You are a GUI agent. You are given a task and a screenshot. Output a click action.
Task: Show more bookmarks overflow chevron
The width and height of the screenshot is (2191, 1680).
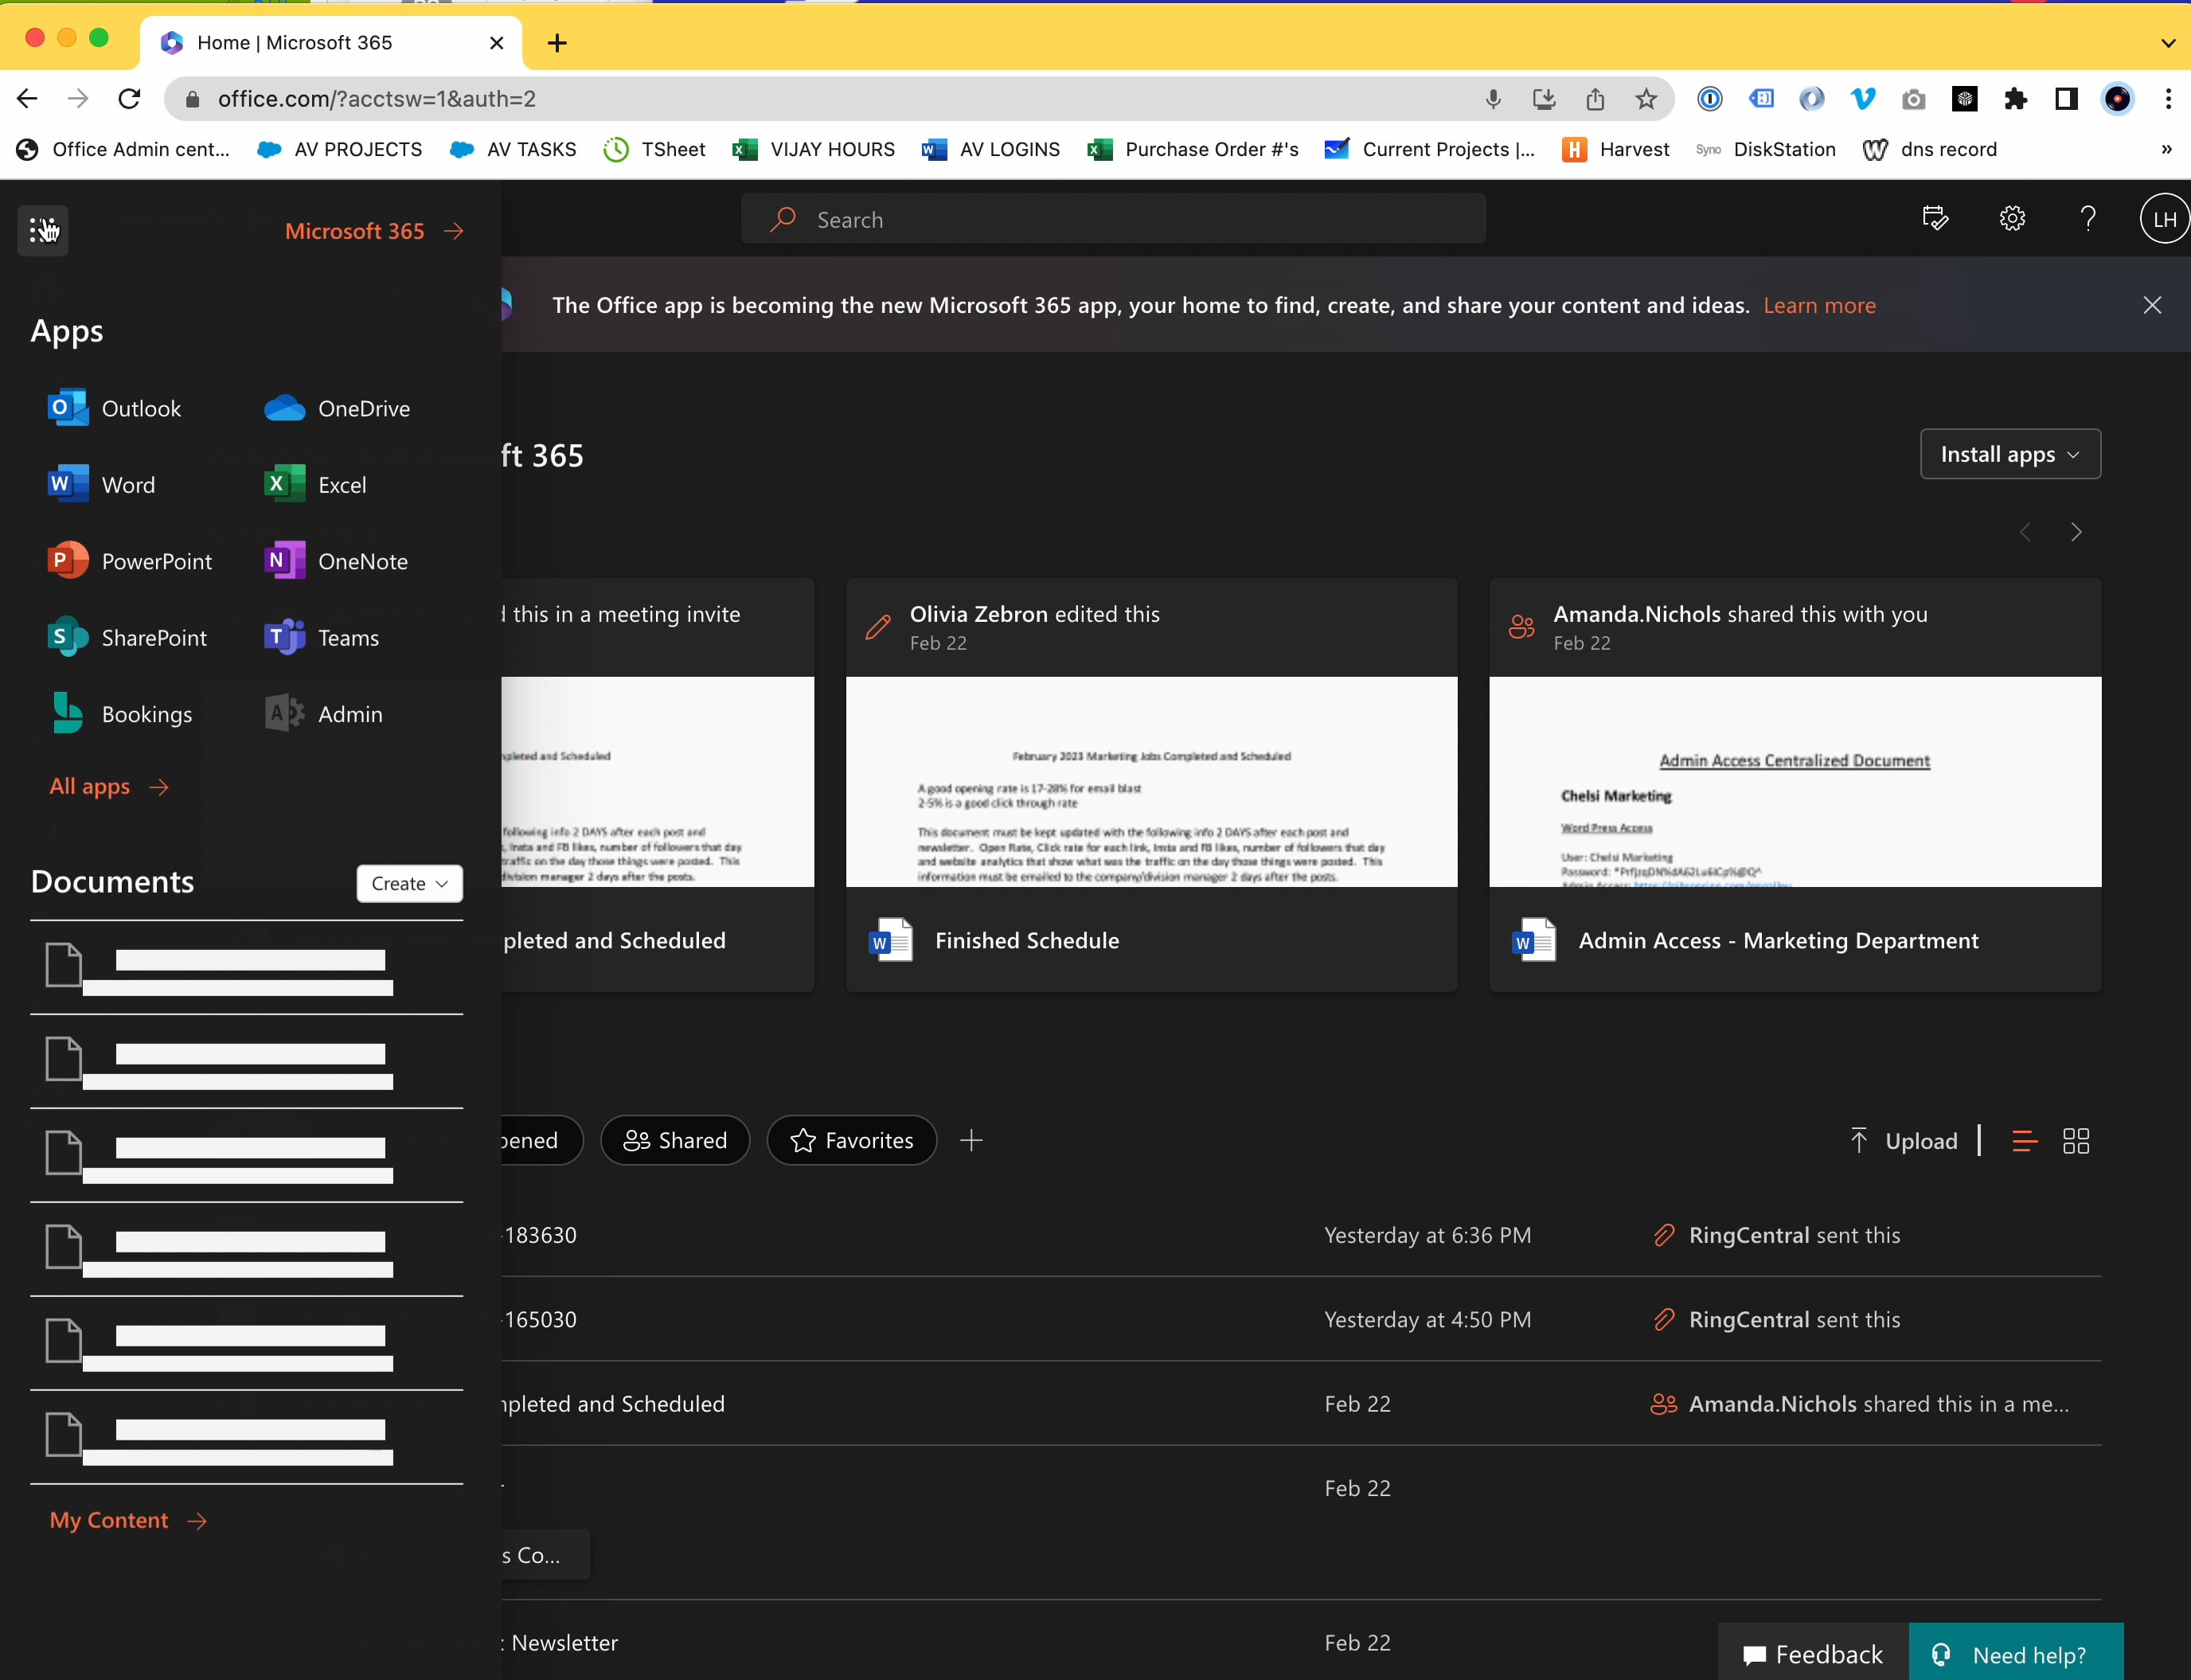click(x=2166, y=149)
